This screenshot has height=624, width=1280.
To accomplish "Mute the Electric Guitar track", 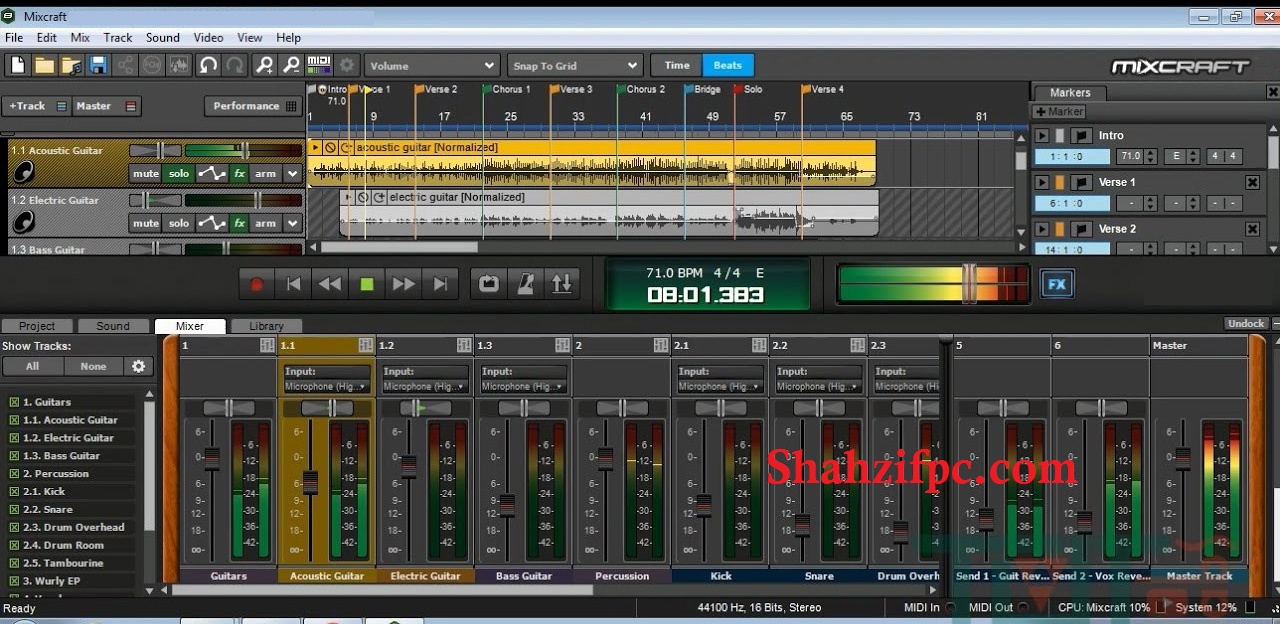I will pyautogui.click(x=145, y=223).
